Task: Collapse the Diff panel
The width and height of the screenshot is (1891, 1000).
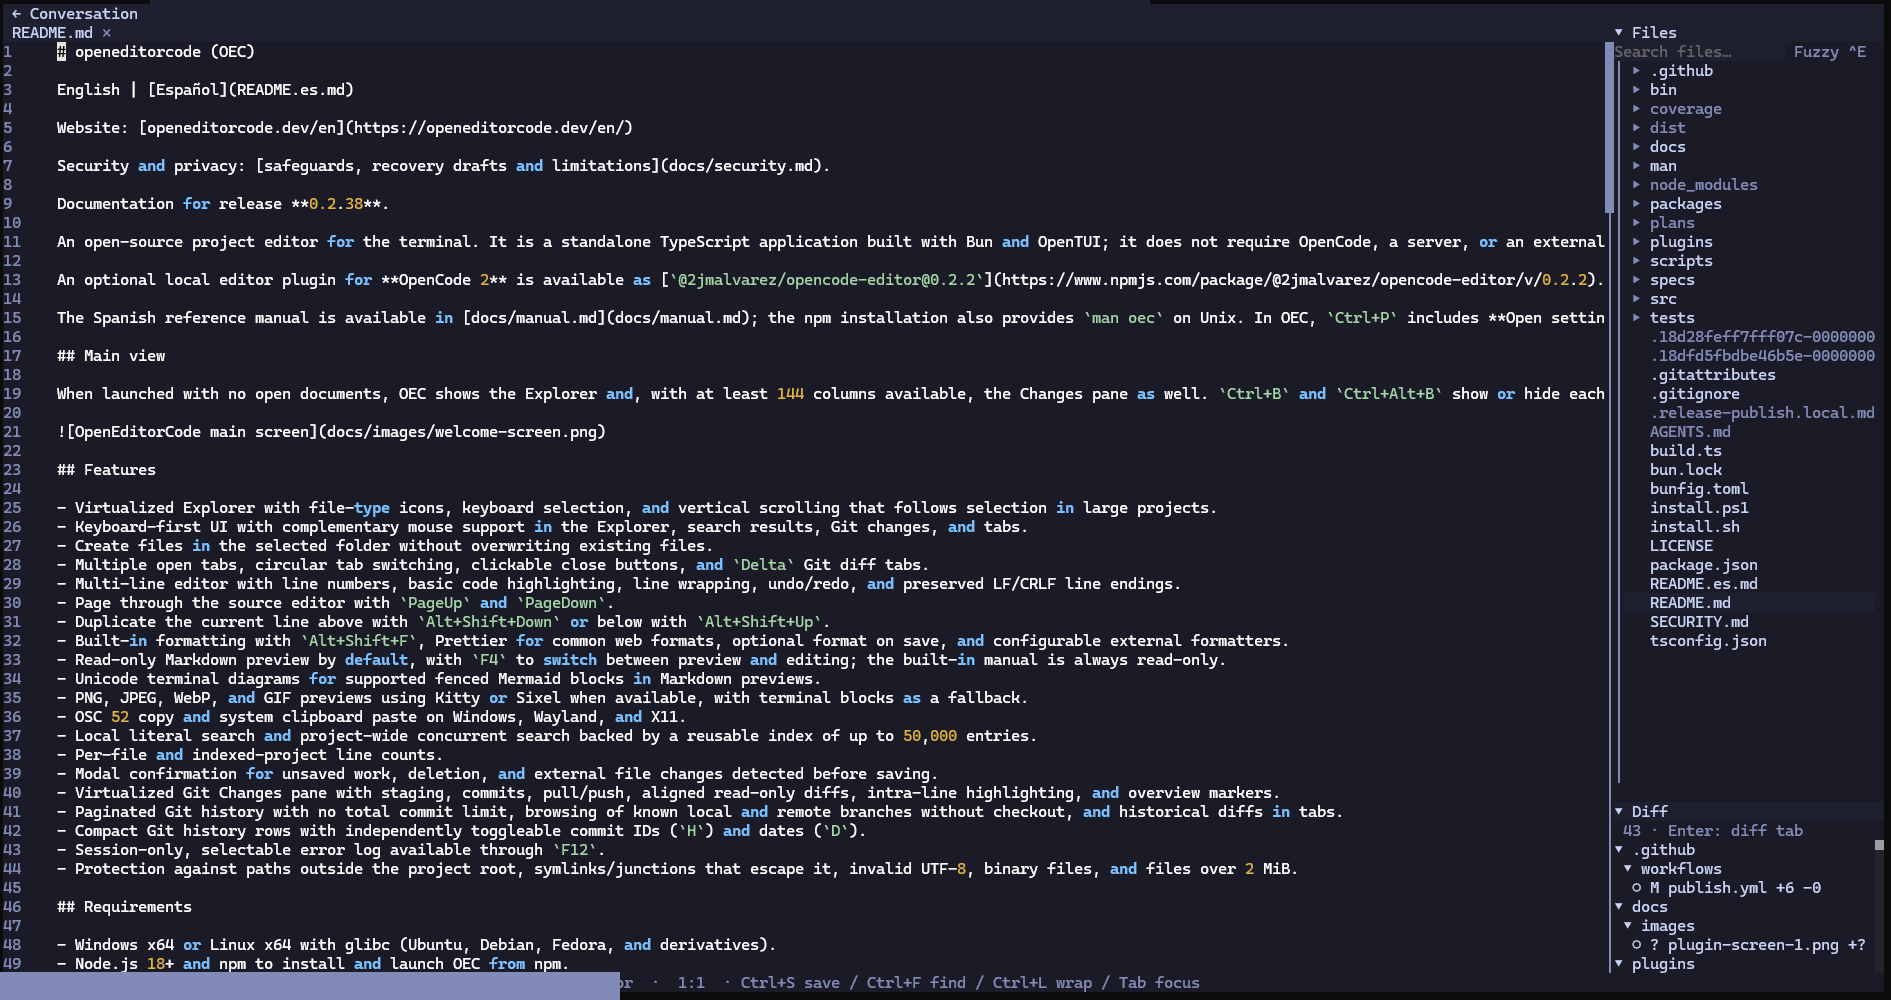Action: (1619, 812)
